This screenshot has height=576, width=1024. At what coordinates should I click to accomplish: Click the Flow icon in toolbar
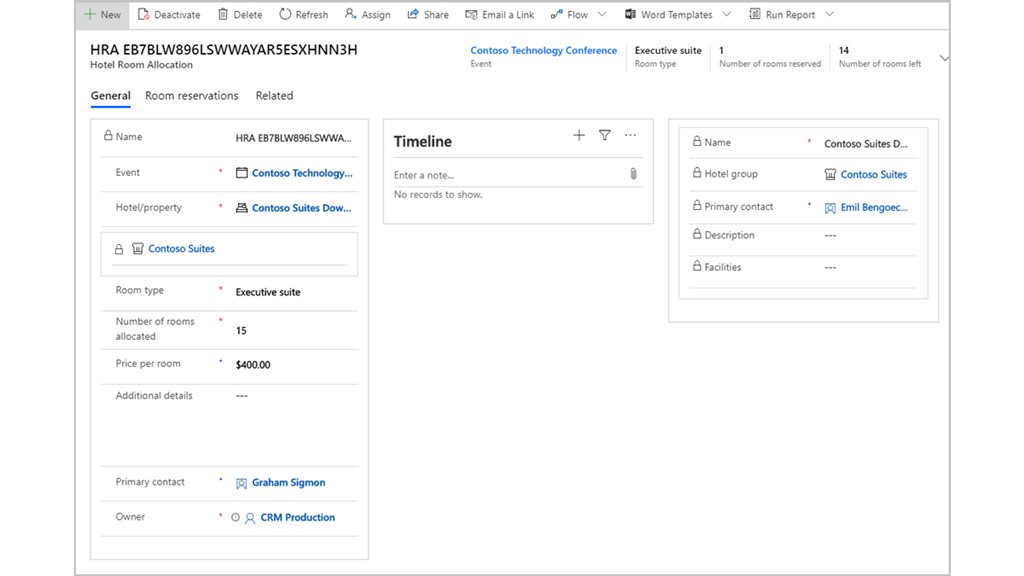tap(556, 14)
